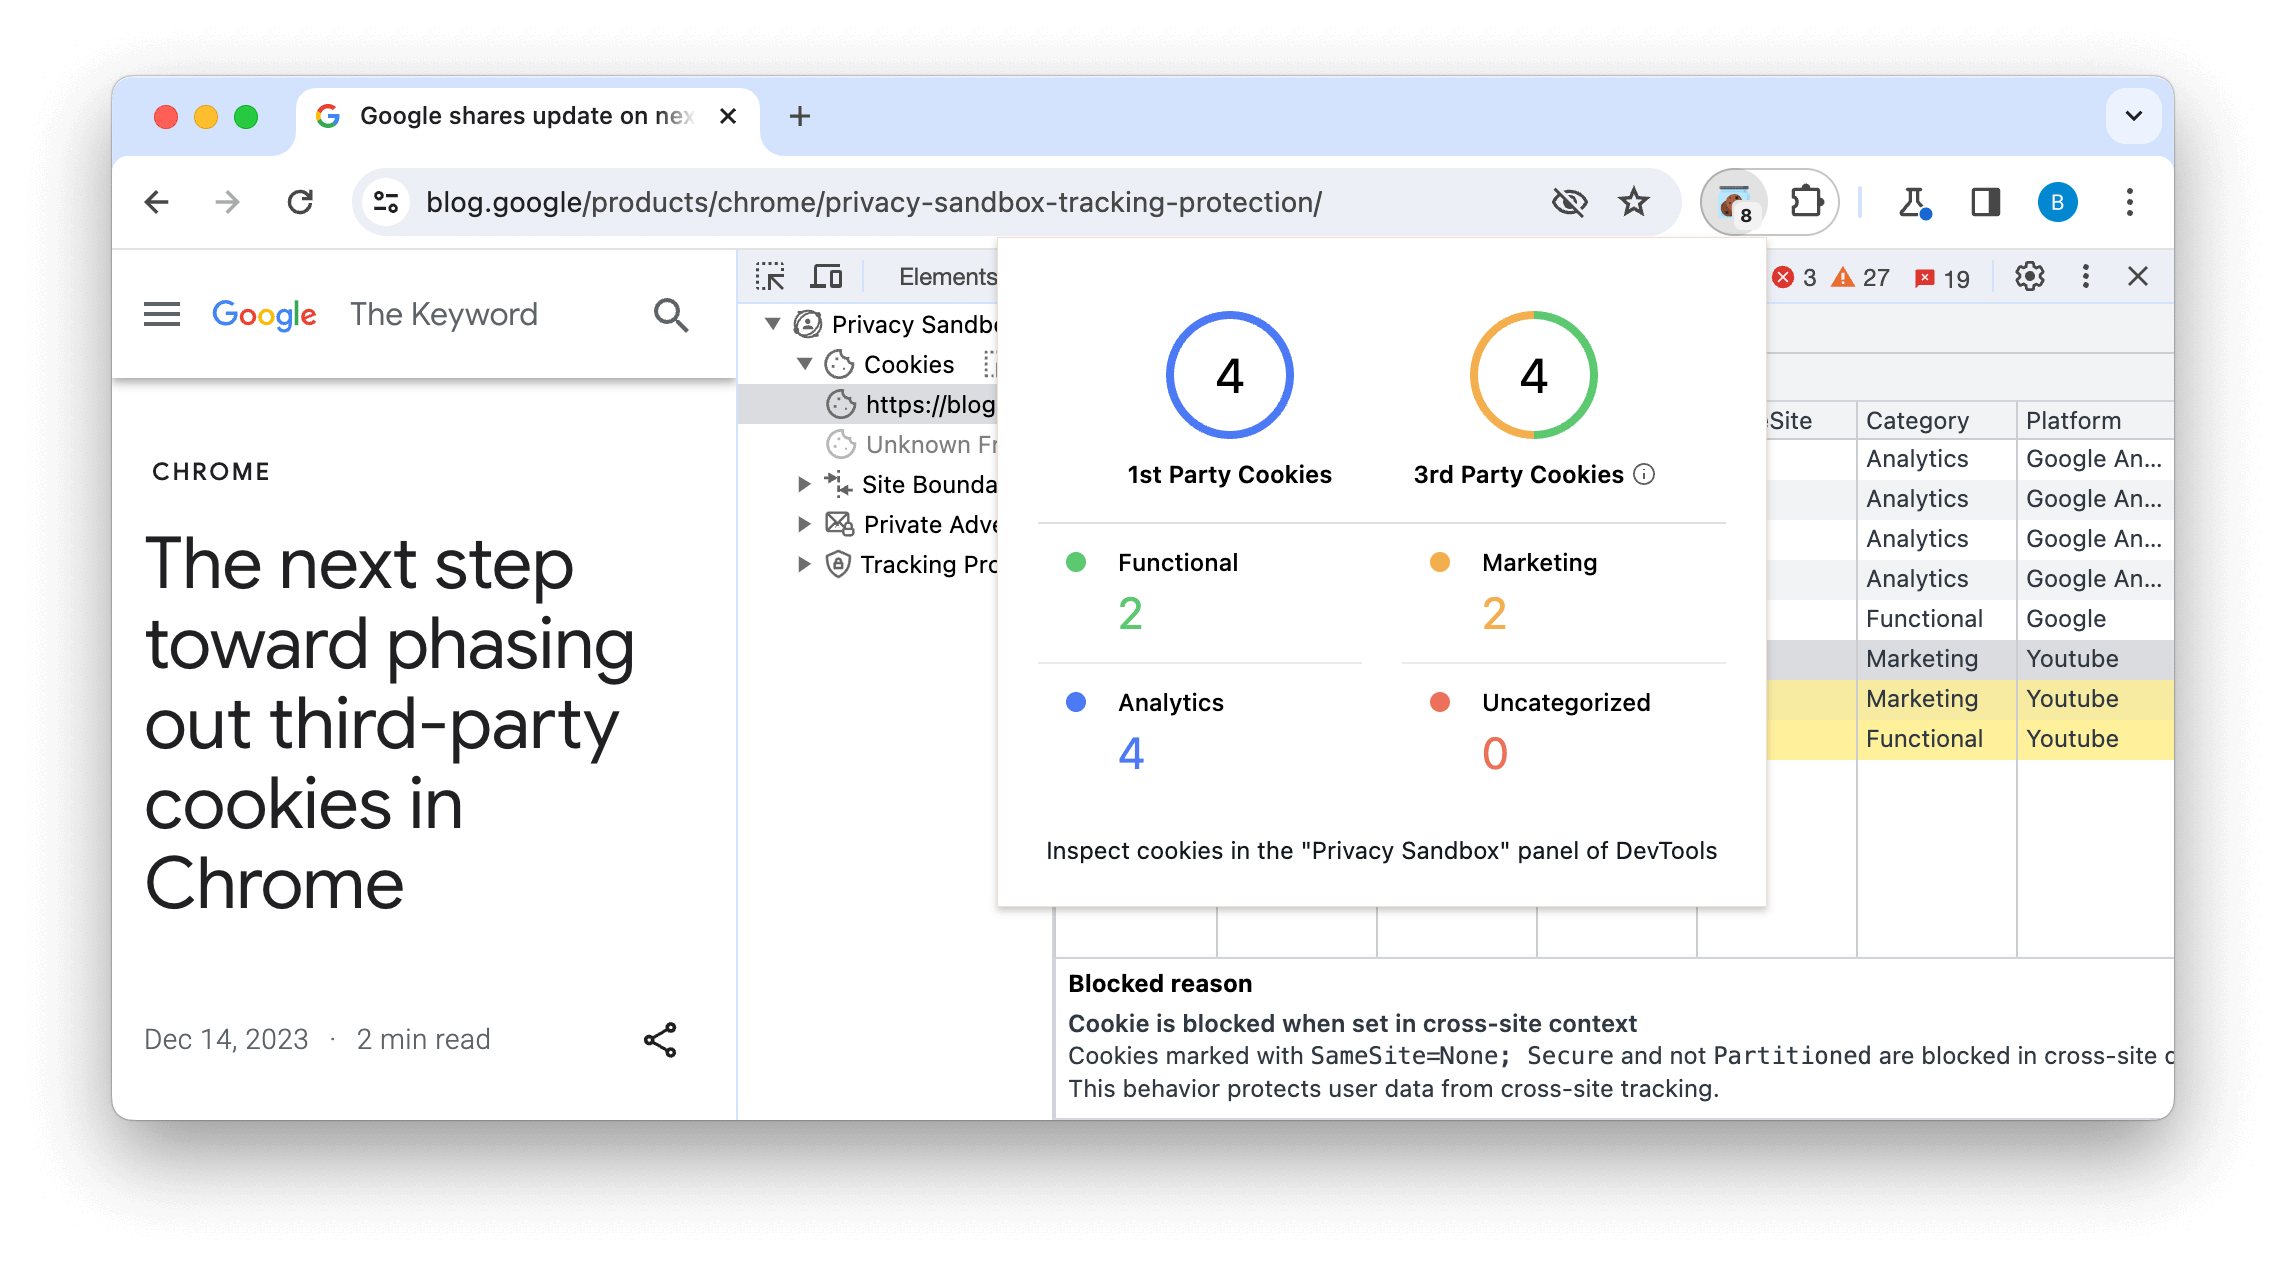This screenshot has height=1268, width=2286.
Task: Click the element selector icon in DevTools
Action: pyautogui.click(x=770, y=275)
